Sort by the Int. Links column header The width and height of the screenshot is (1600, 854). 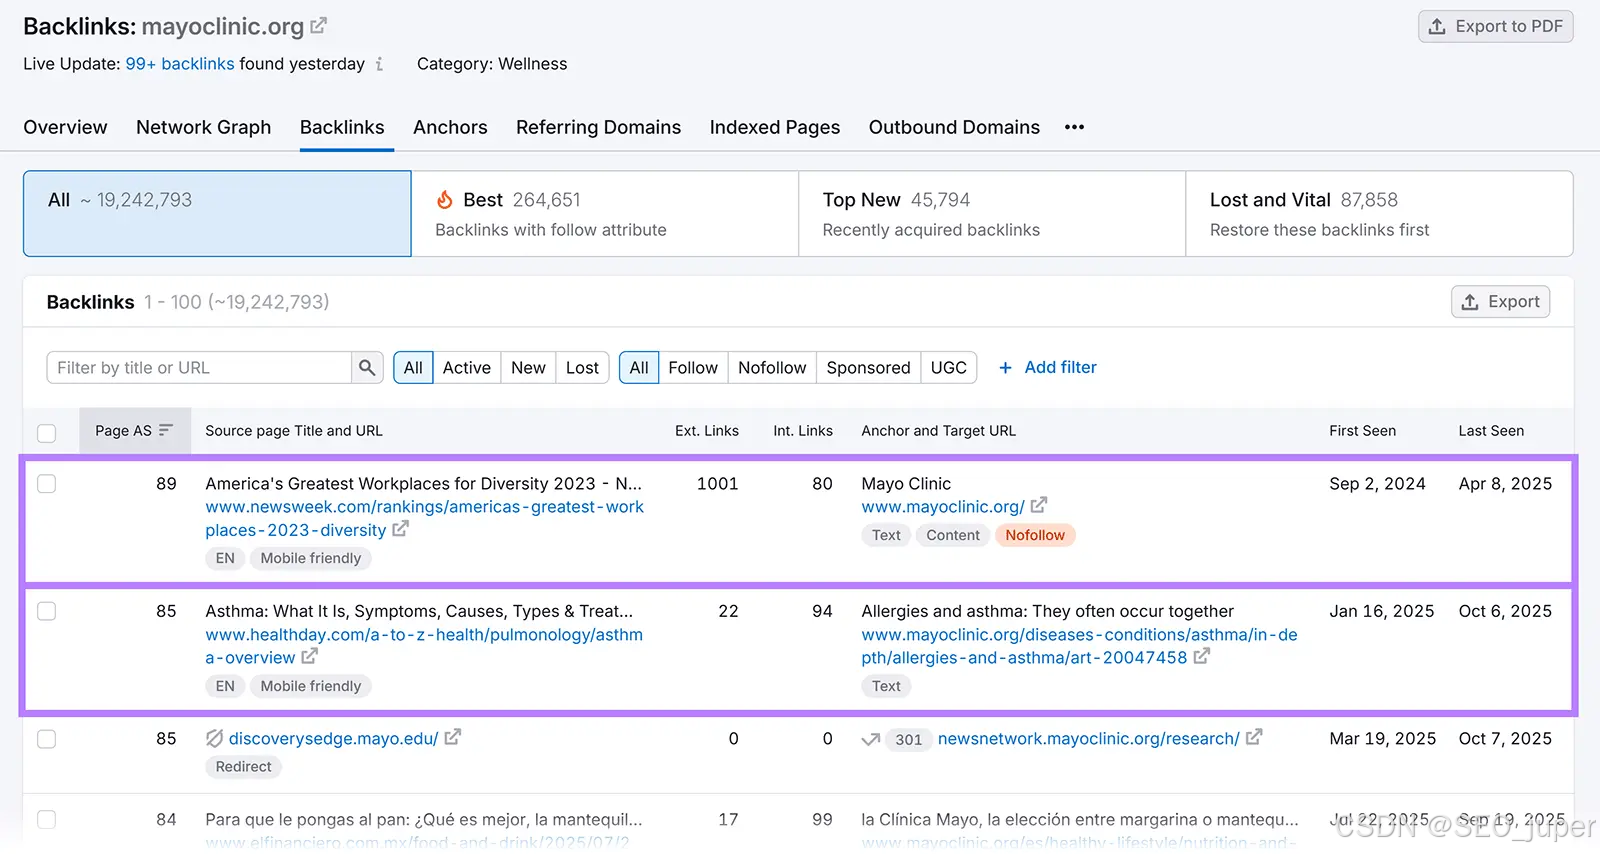pos(803,431)
